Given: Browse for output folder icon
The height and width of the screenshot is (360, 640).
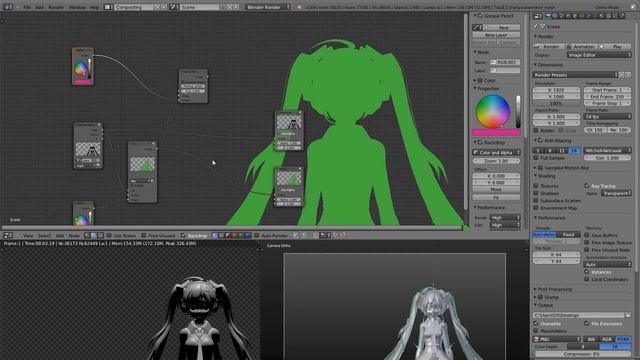Looking at the screenshot, I should coord(628,315).
